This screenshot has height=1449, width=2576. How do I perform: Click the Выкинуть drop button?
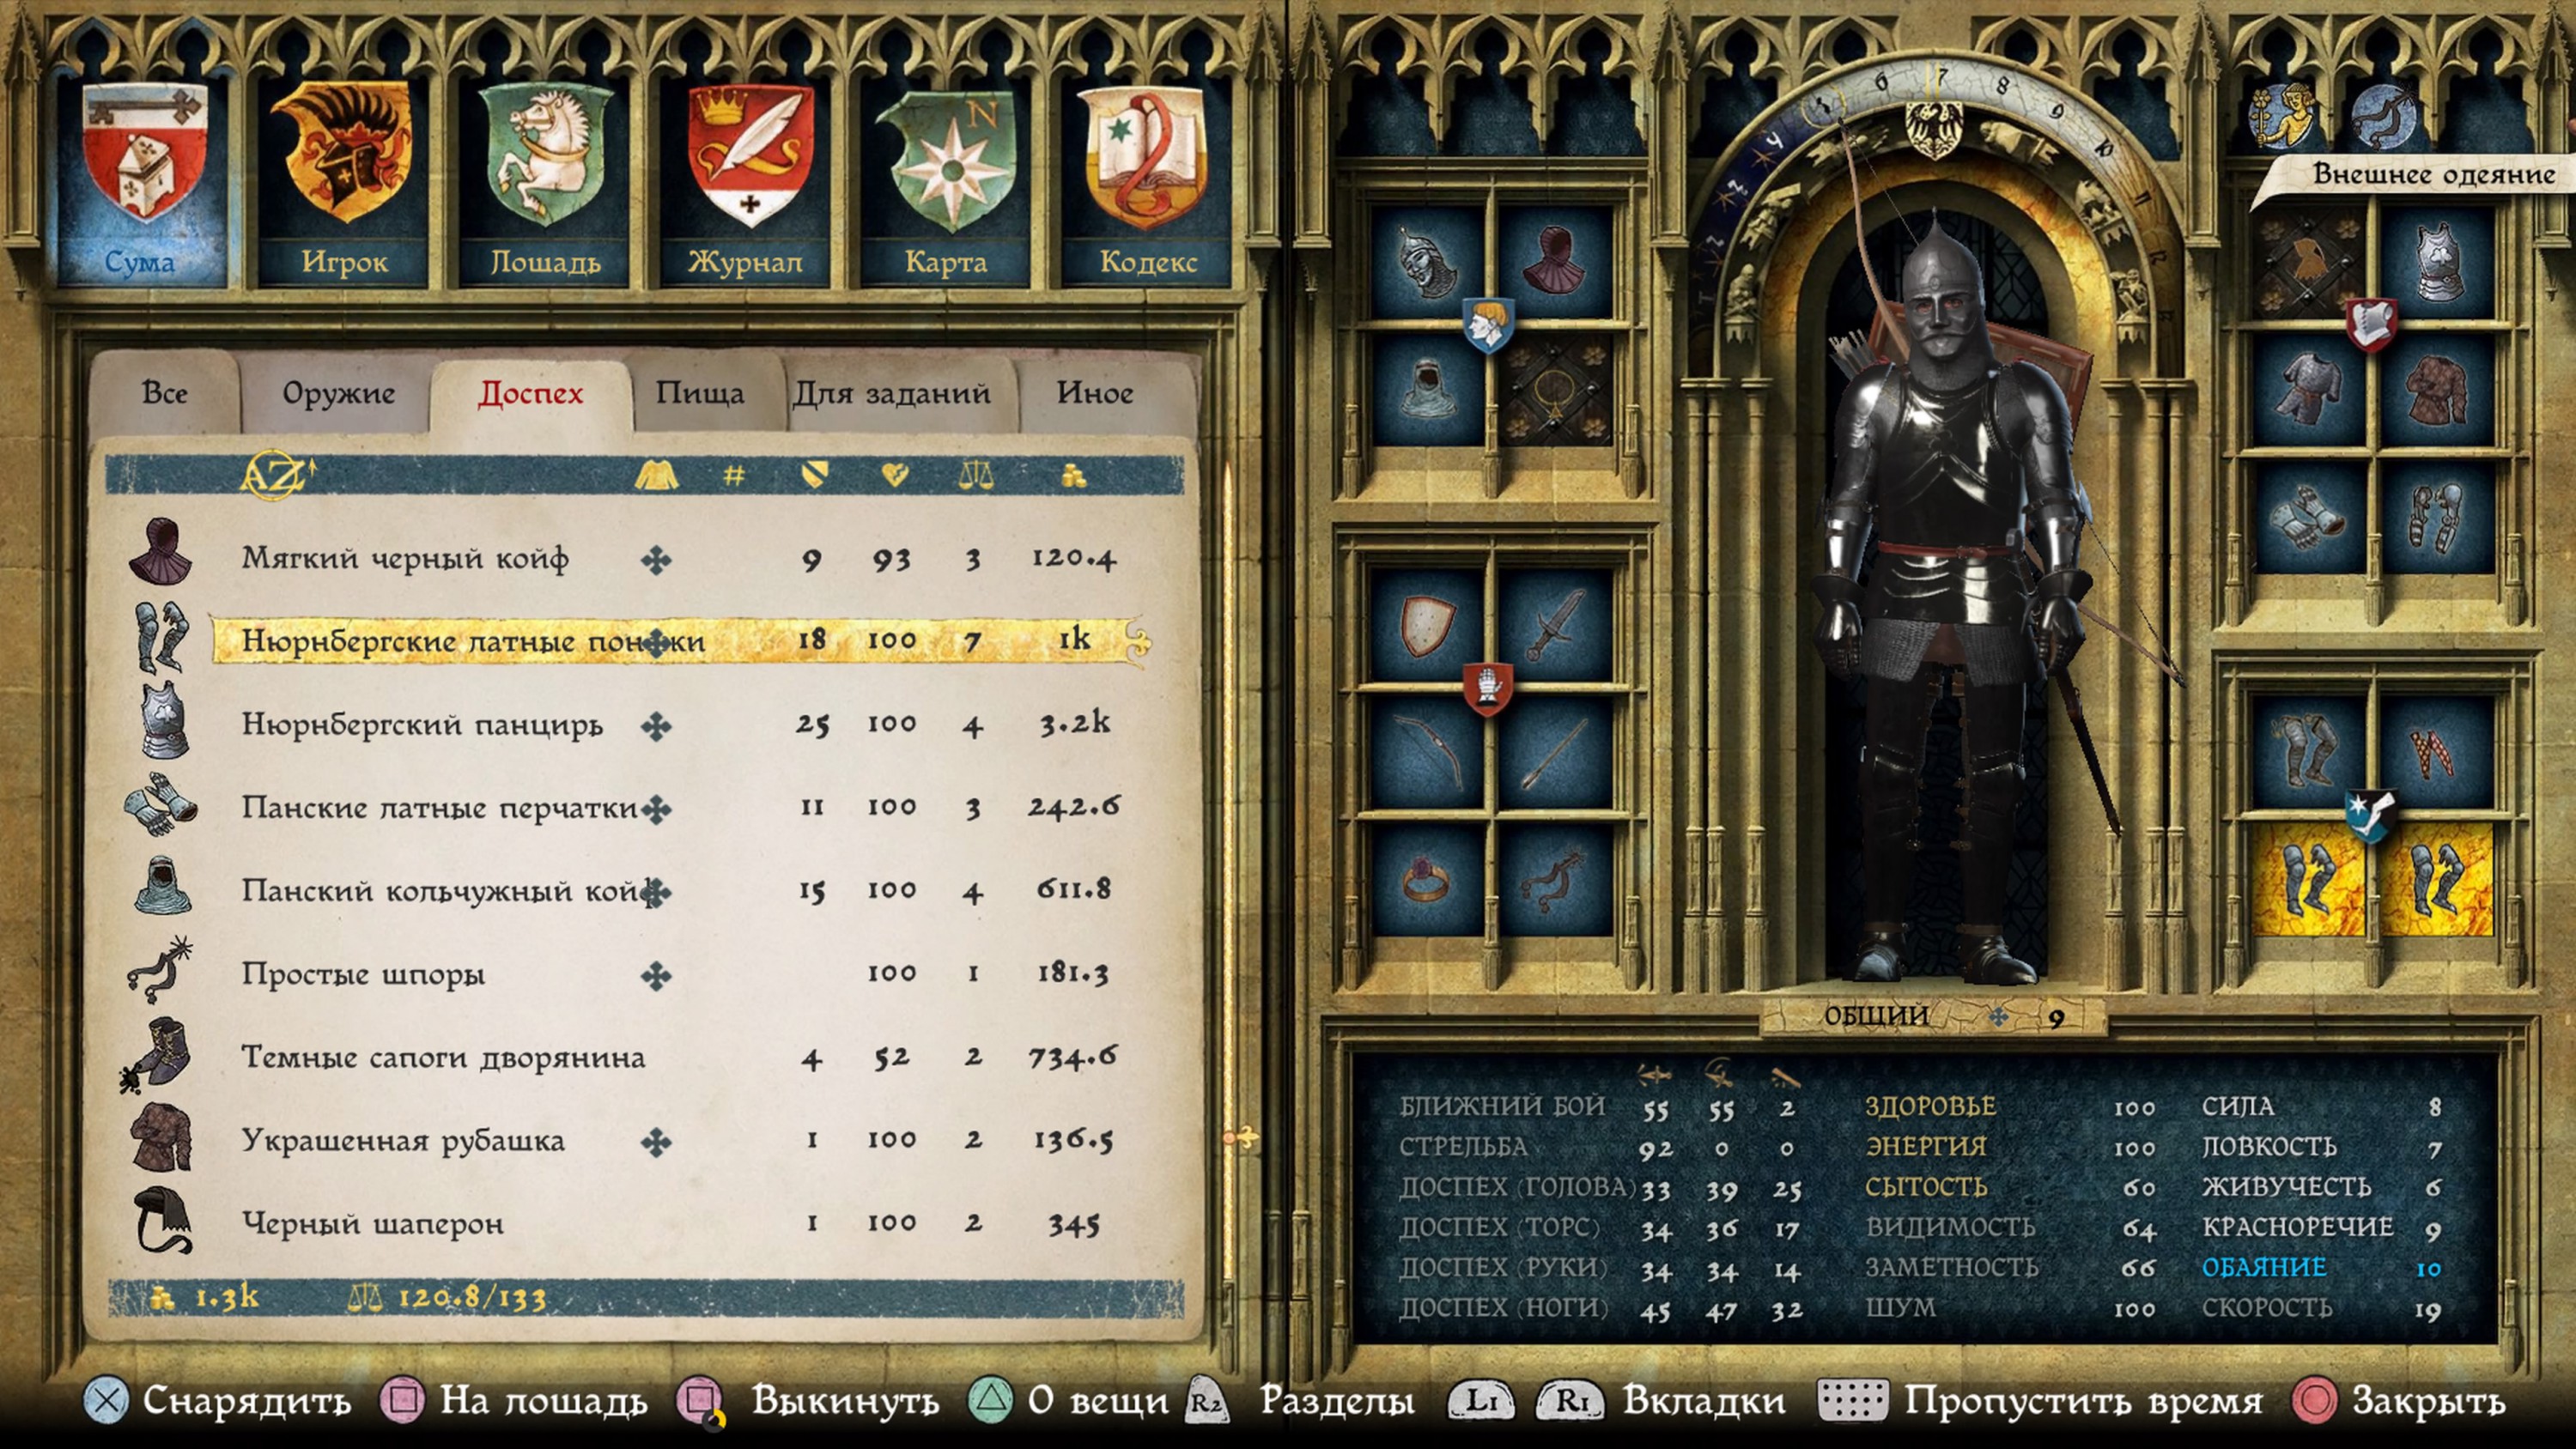pyautogui.click(x=808, y=1400)
